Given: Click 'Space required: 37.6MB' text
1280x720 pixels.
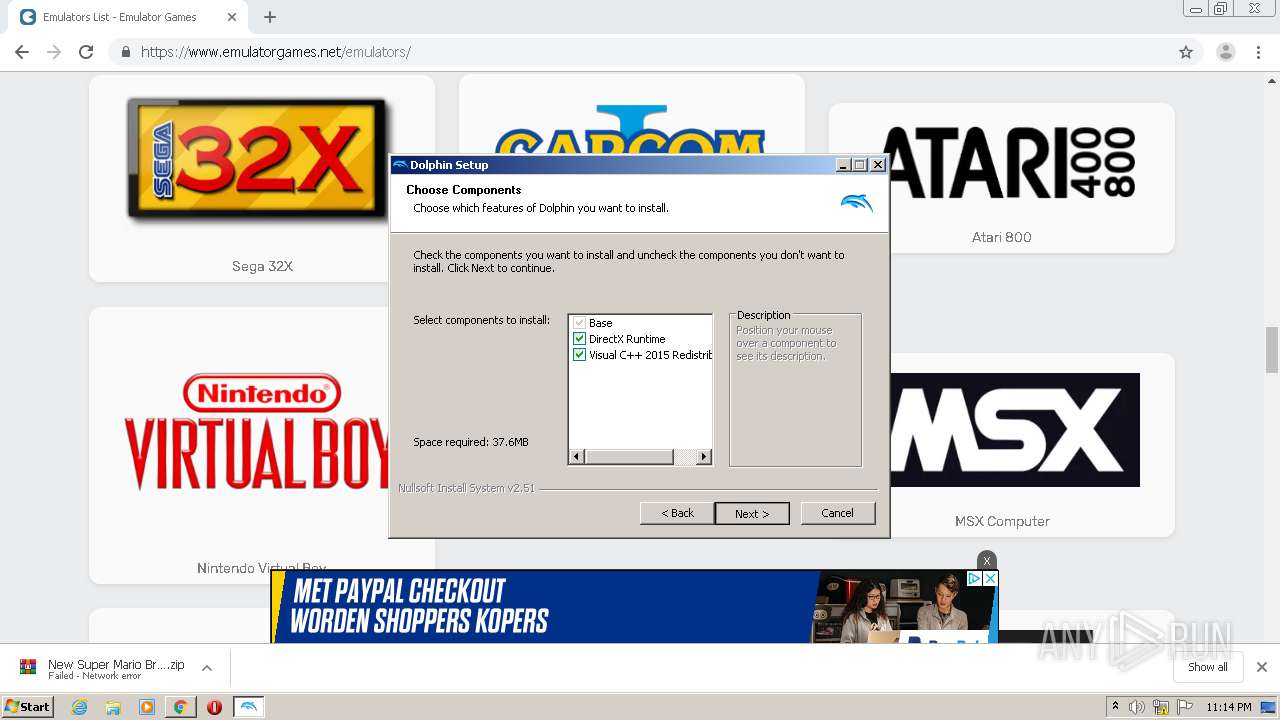Looking at the screenshot, I should point(471,442).
